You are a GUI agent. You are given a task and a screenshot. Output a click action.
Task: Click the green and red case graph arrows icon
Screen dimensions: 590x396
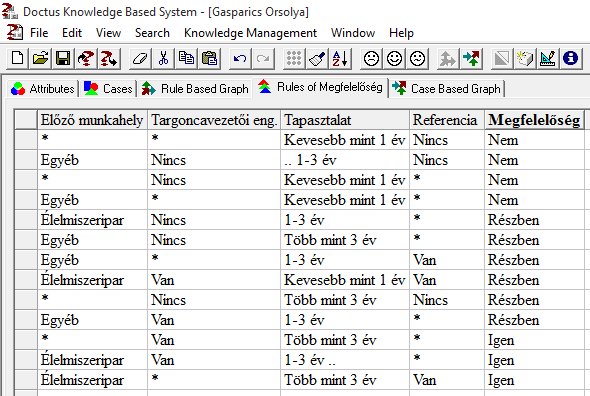[471, 59]
